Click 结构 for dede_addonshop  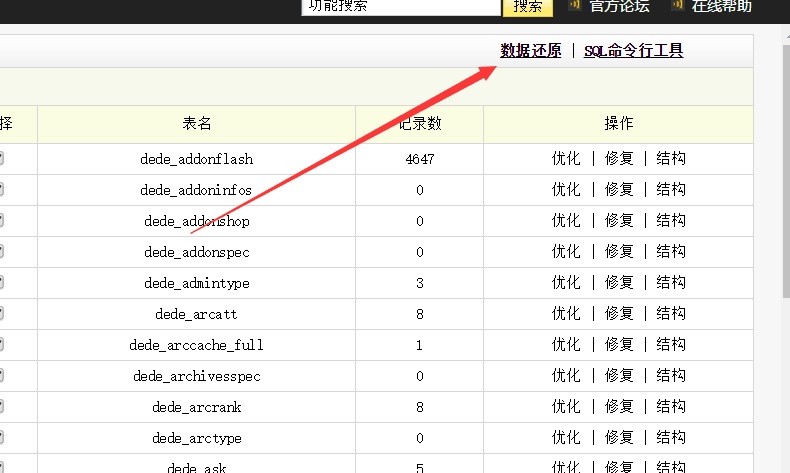pos(671,221)
